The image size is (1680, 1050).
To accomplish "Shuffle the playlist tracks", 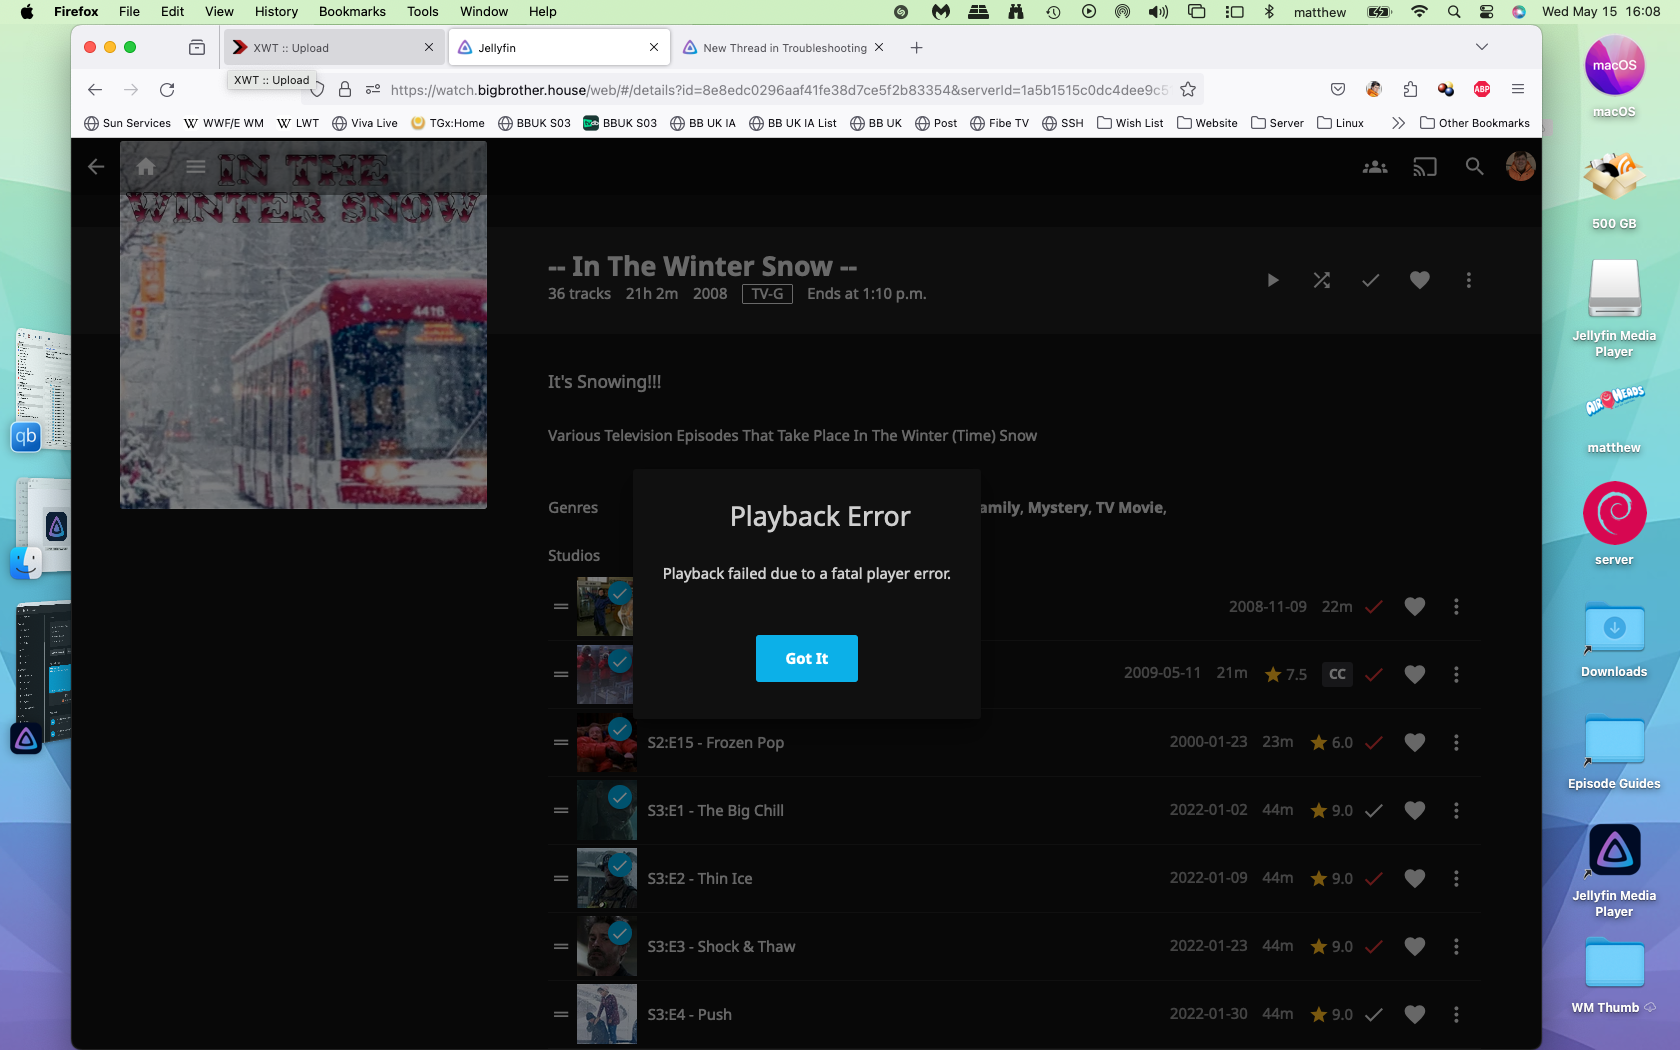I will pos(1321,281).
